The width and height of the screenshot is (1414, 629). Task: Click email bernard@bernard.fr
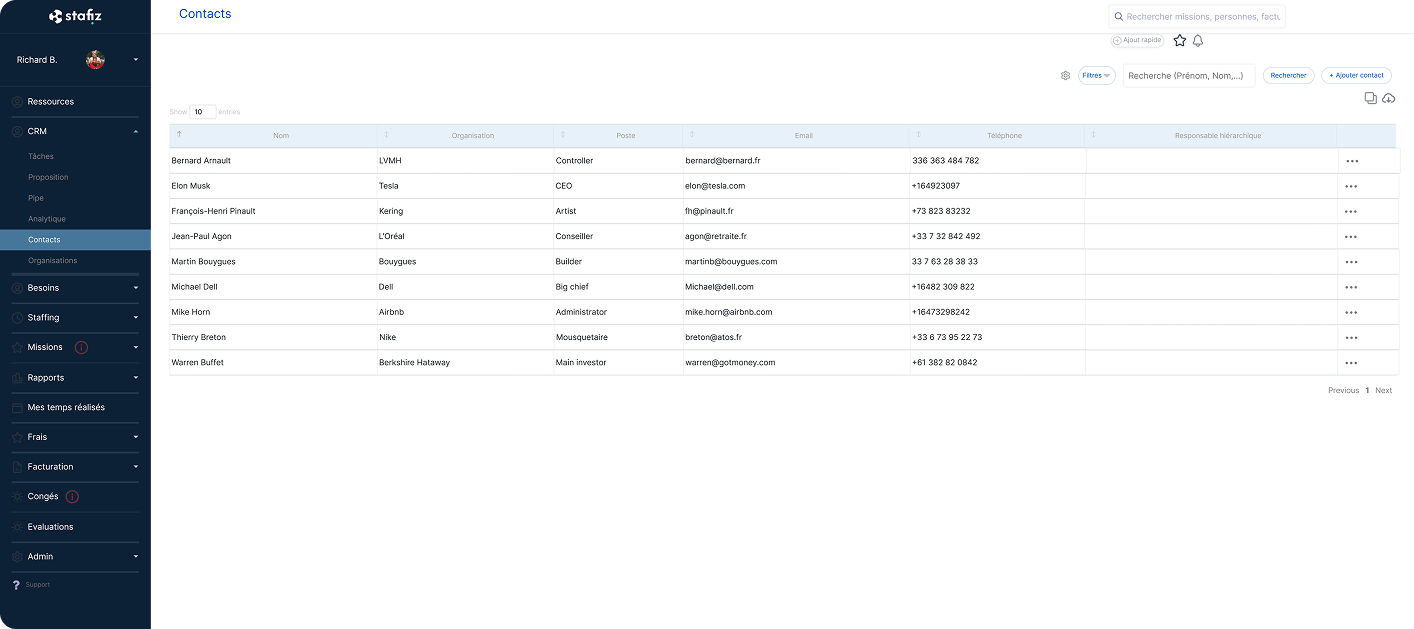(x=723, y=161)
